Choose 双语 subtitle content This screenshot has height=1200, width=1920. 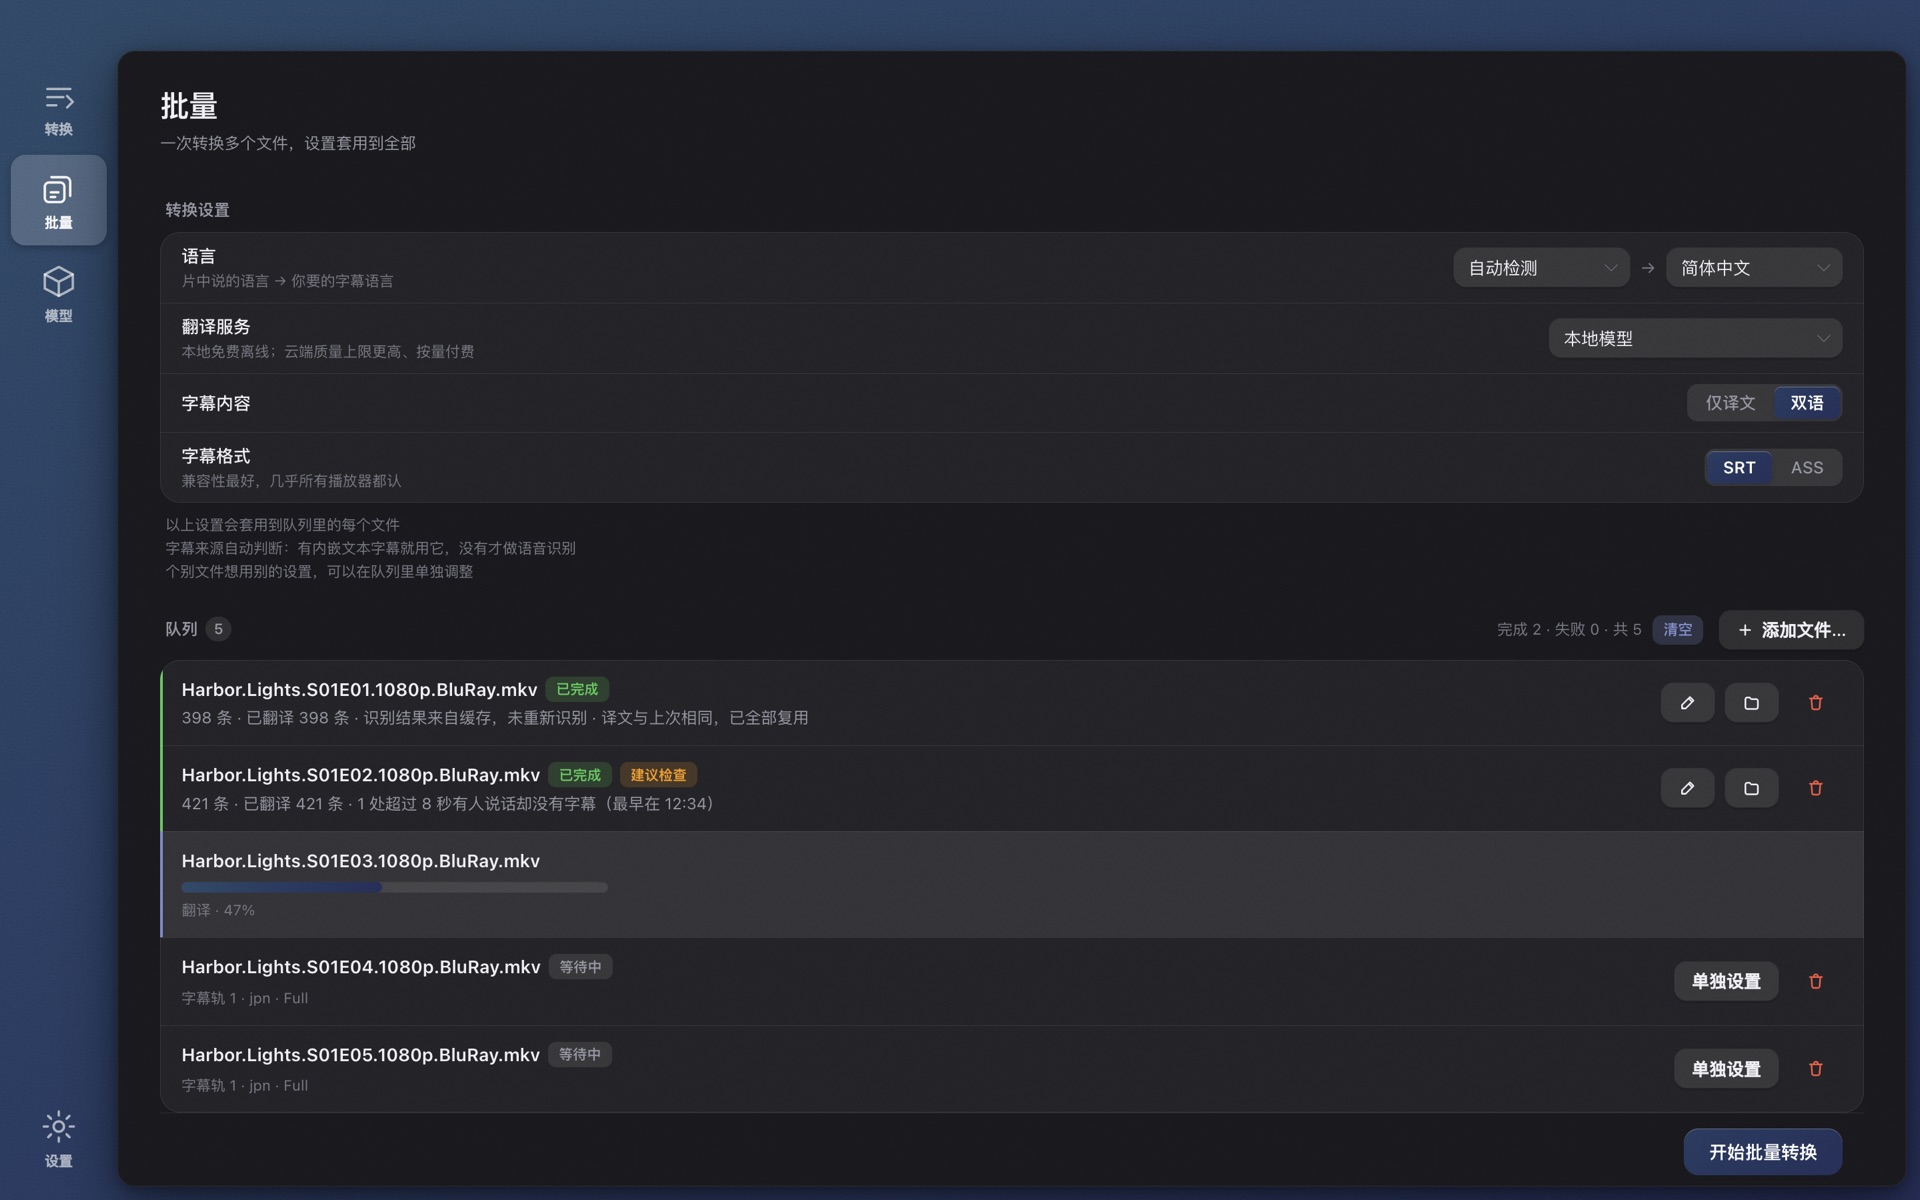point(1806,403)
